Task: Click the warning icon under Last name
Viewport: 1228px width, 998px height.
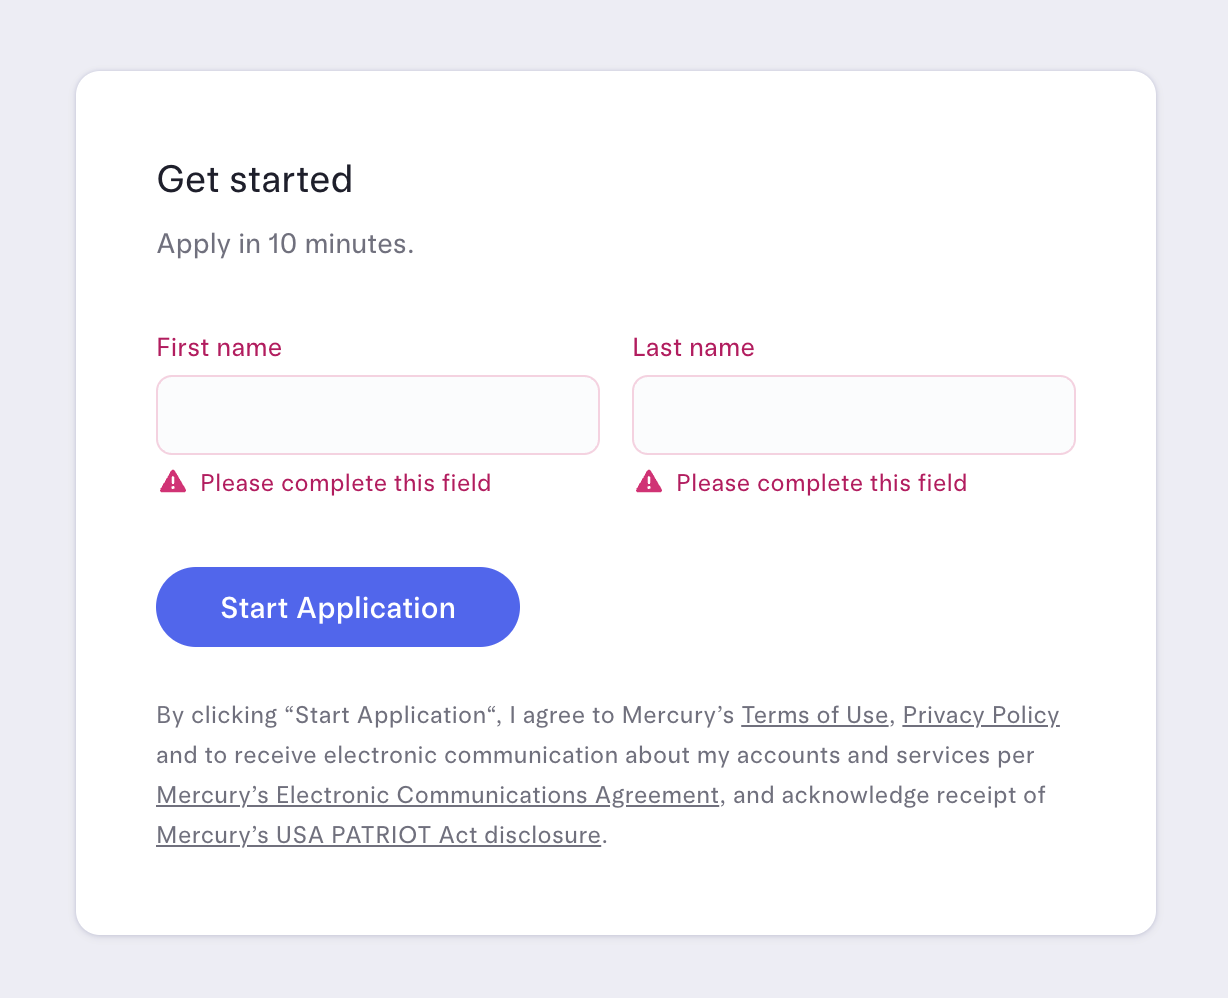Action: tap(649, 482)
